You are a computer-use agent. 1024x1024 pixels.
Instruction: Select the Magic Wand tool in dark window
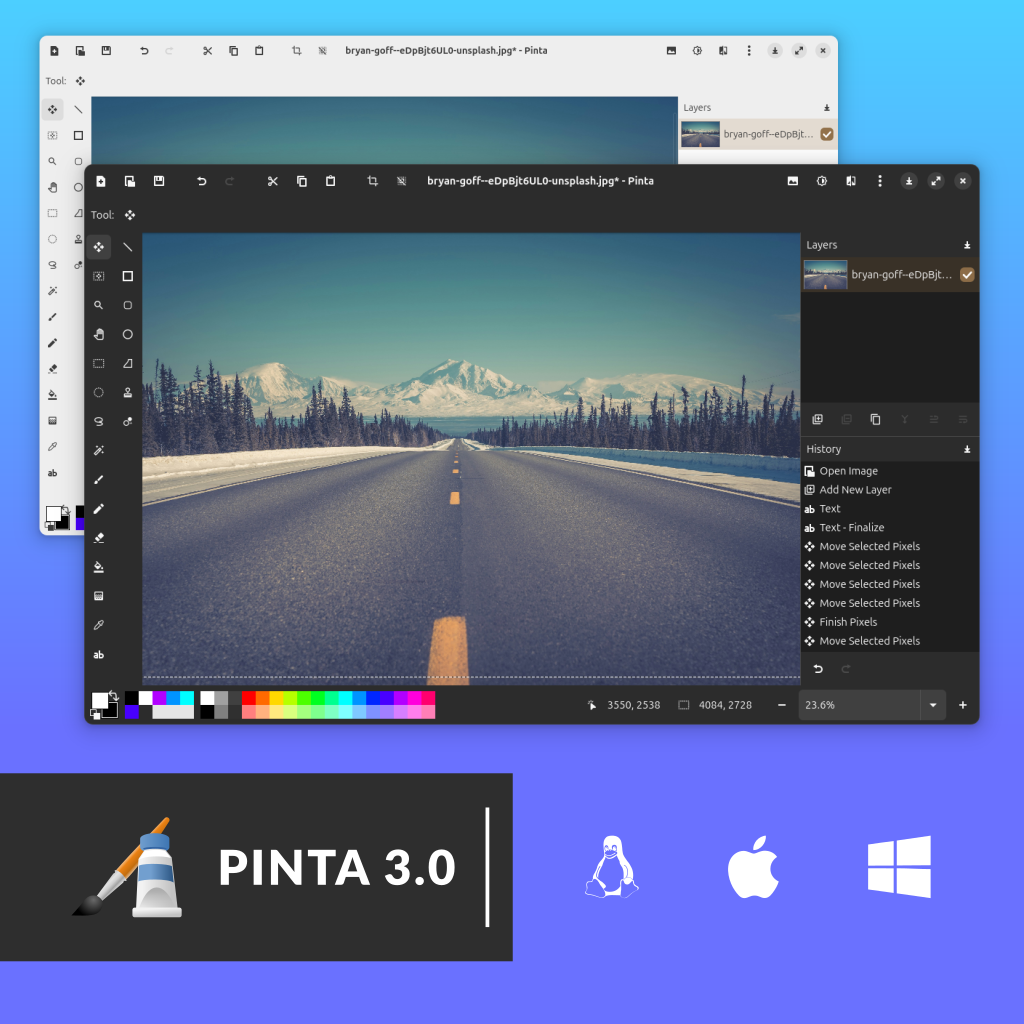pyautogui.click(x=99, y=451)
